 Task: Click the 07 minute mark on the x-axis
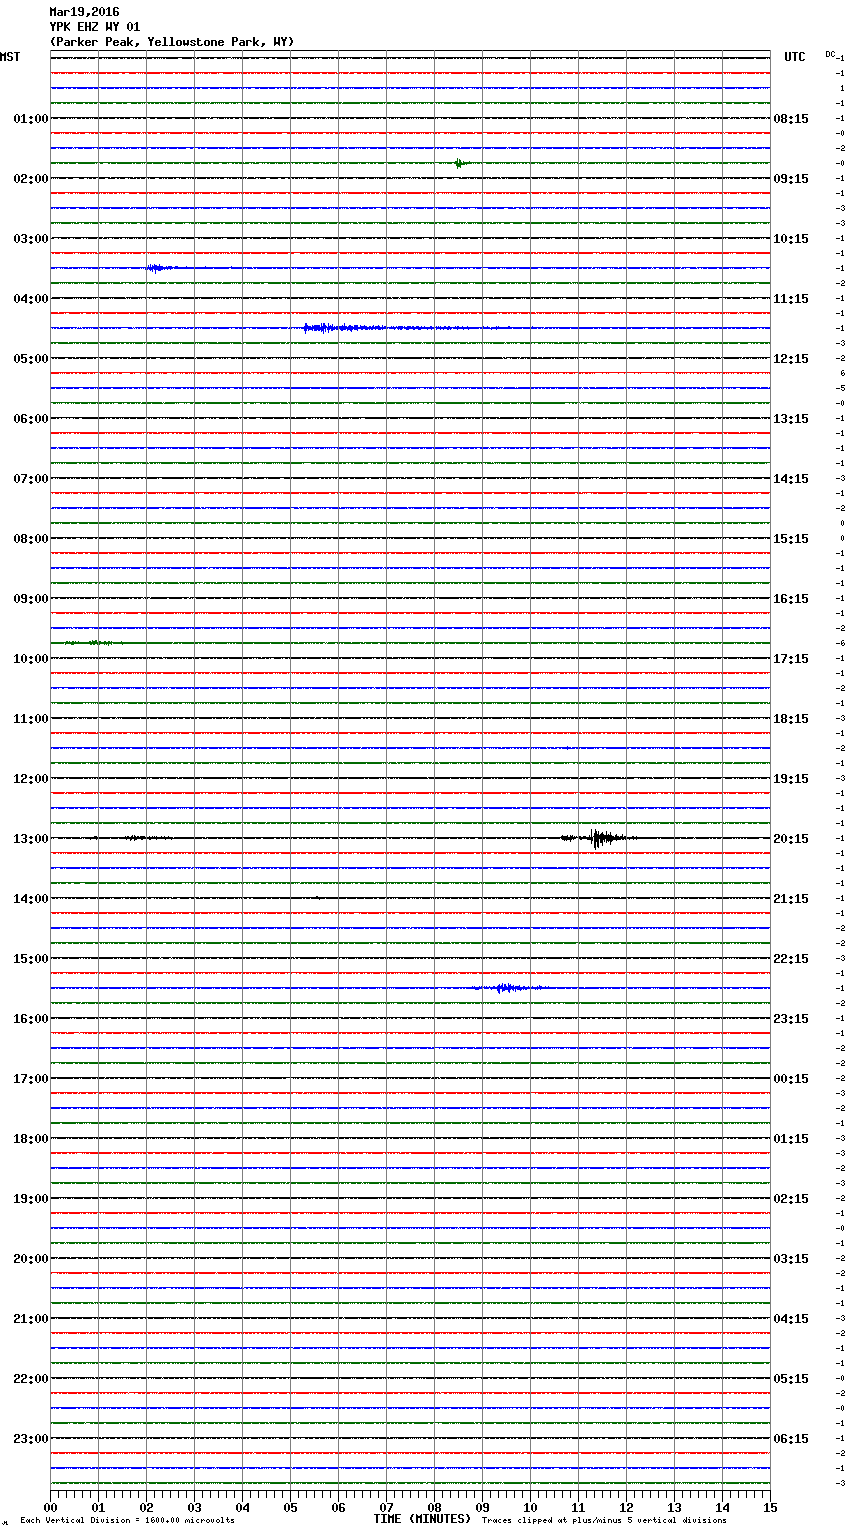386,1508
